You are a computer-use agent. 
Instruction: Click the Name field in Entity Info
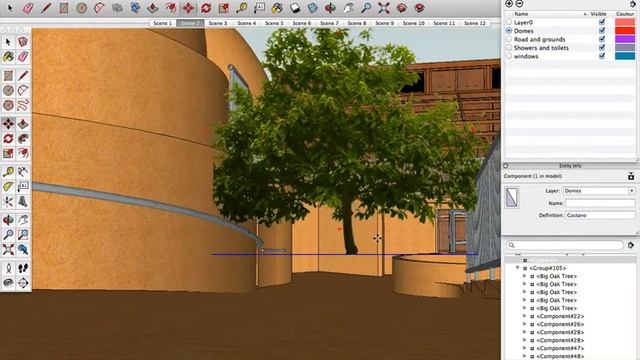[600, 203]
